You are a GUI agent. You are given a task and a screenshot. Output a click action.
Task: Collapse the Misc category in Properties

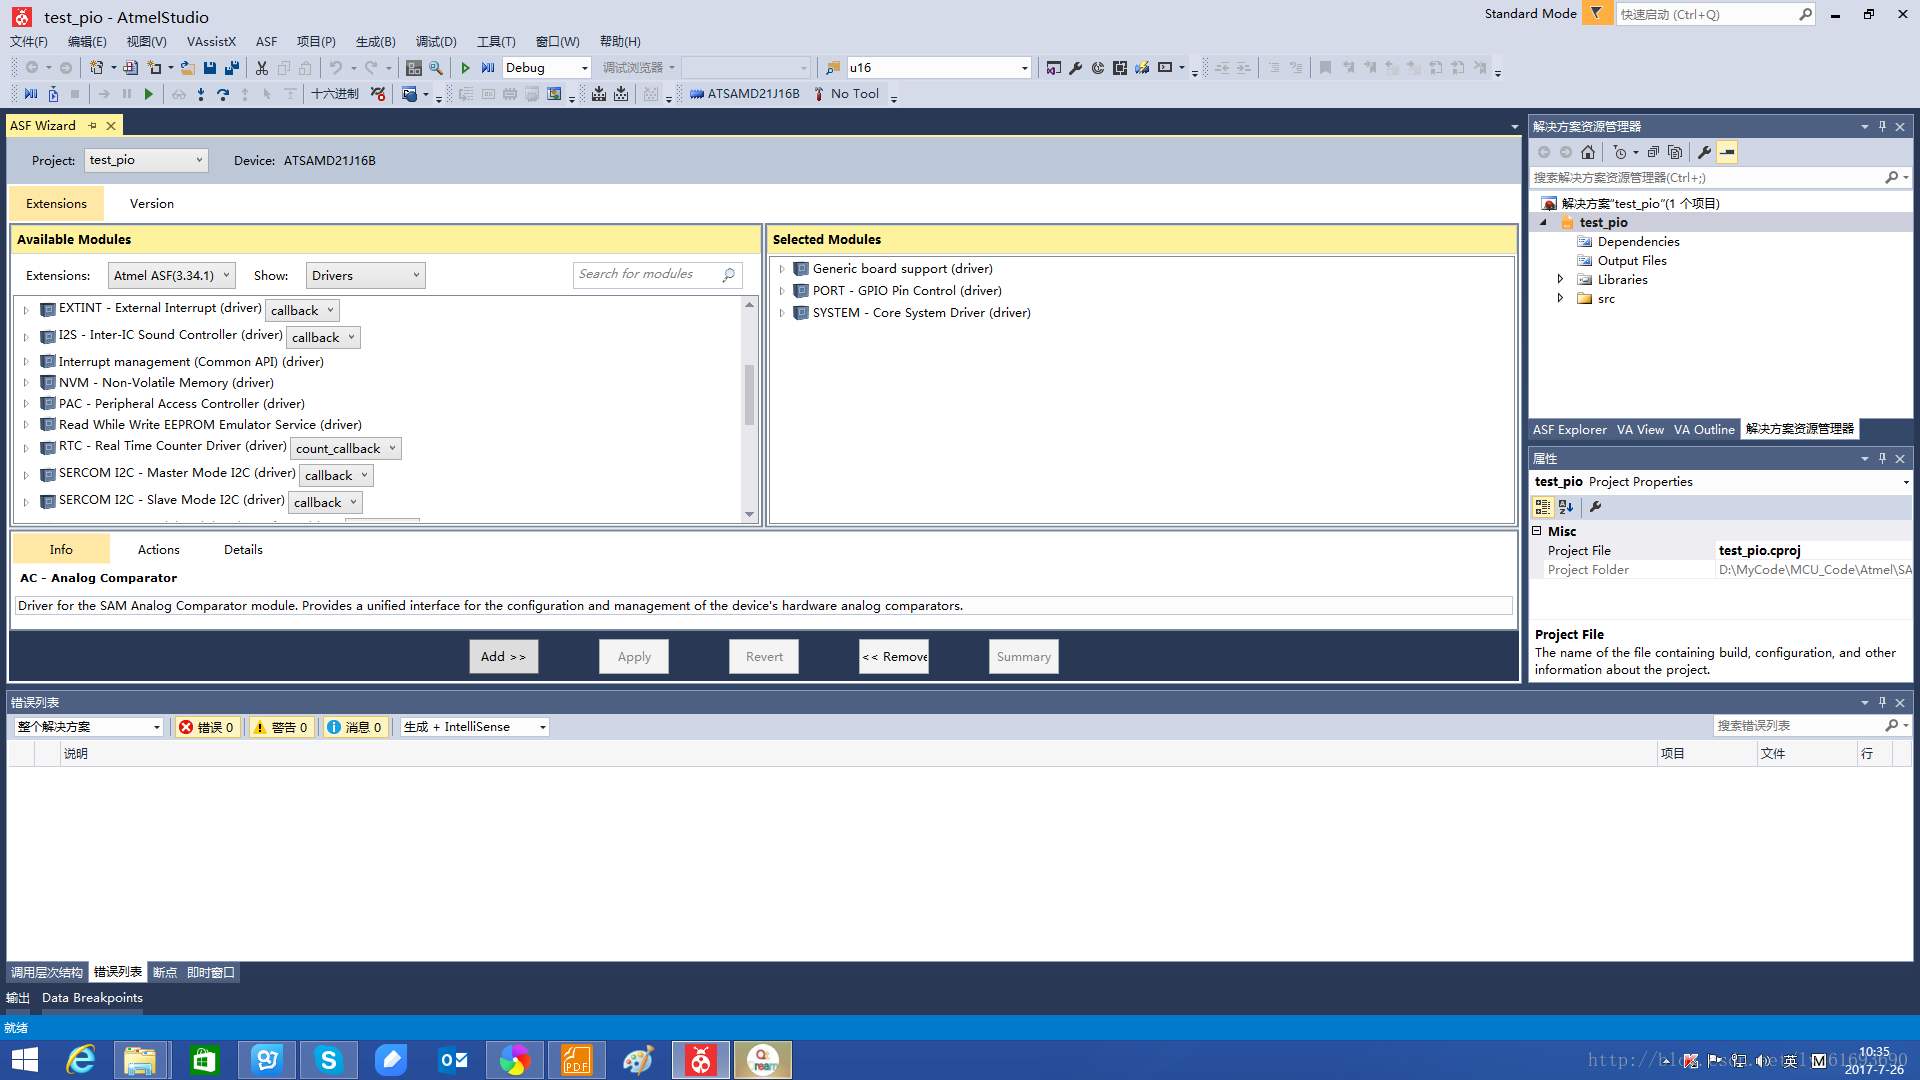[x=1537, y=531]
